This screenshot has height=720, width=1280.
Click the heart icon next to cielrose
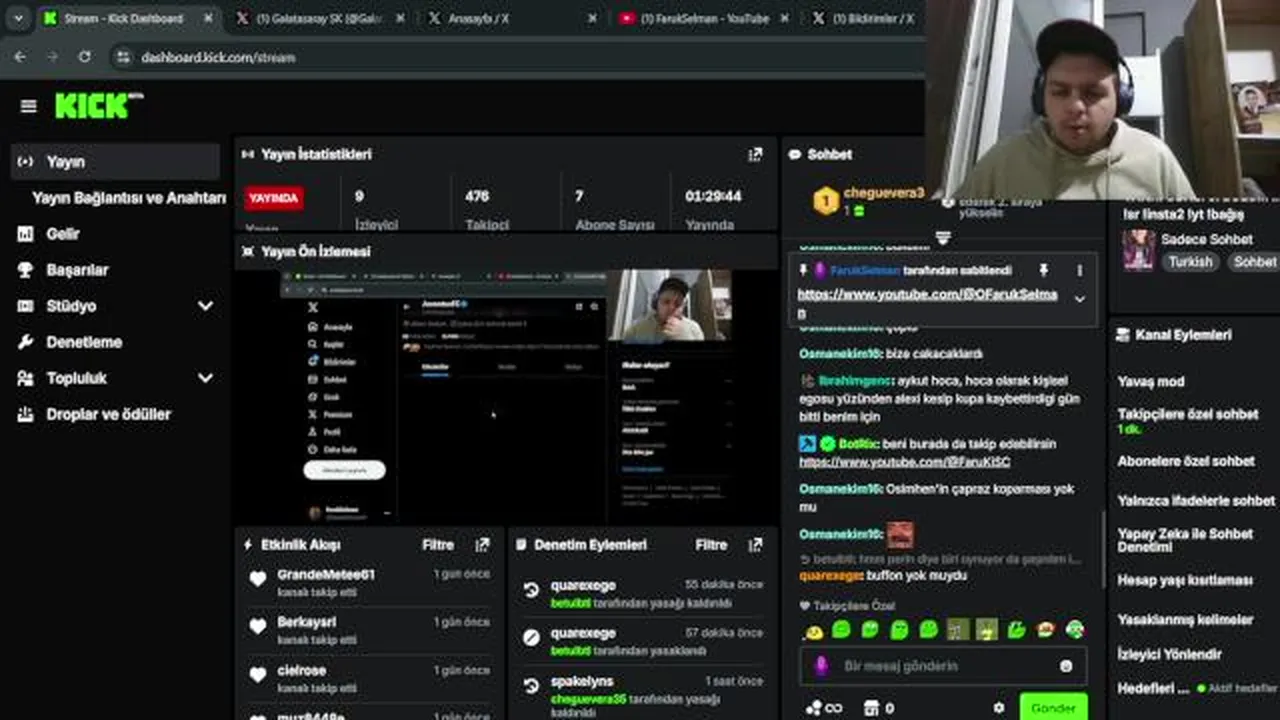pos(257,675)
